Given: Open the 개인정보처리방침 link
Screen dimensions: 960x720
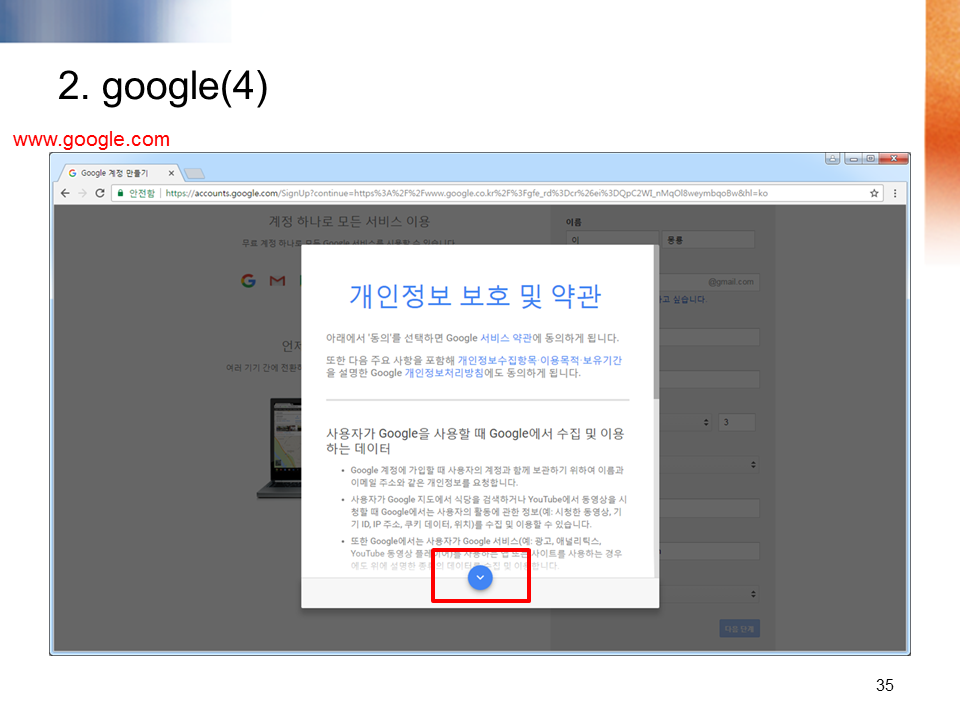Looking at the screenshot, I should (x=444, y=373).
